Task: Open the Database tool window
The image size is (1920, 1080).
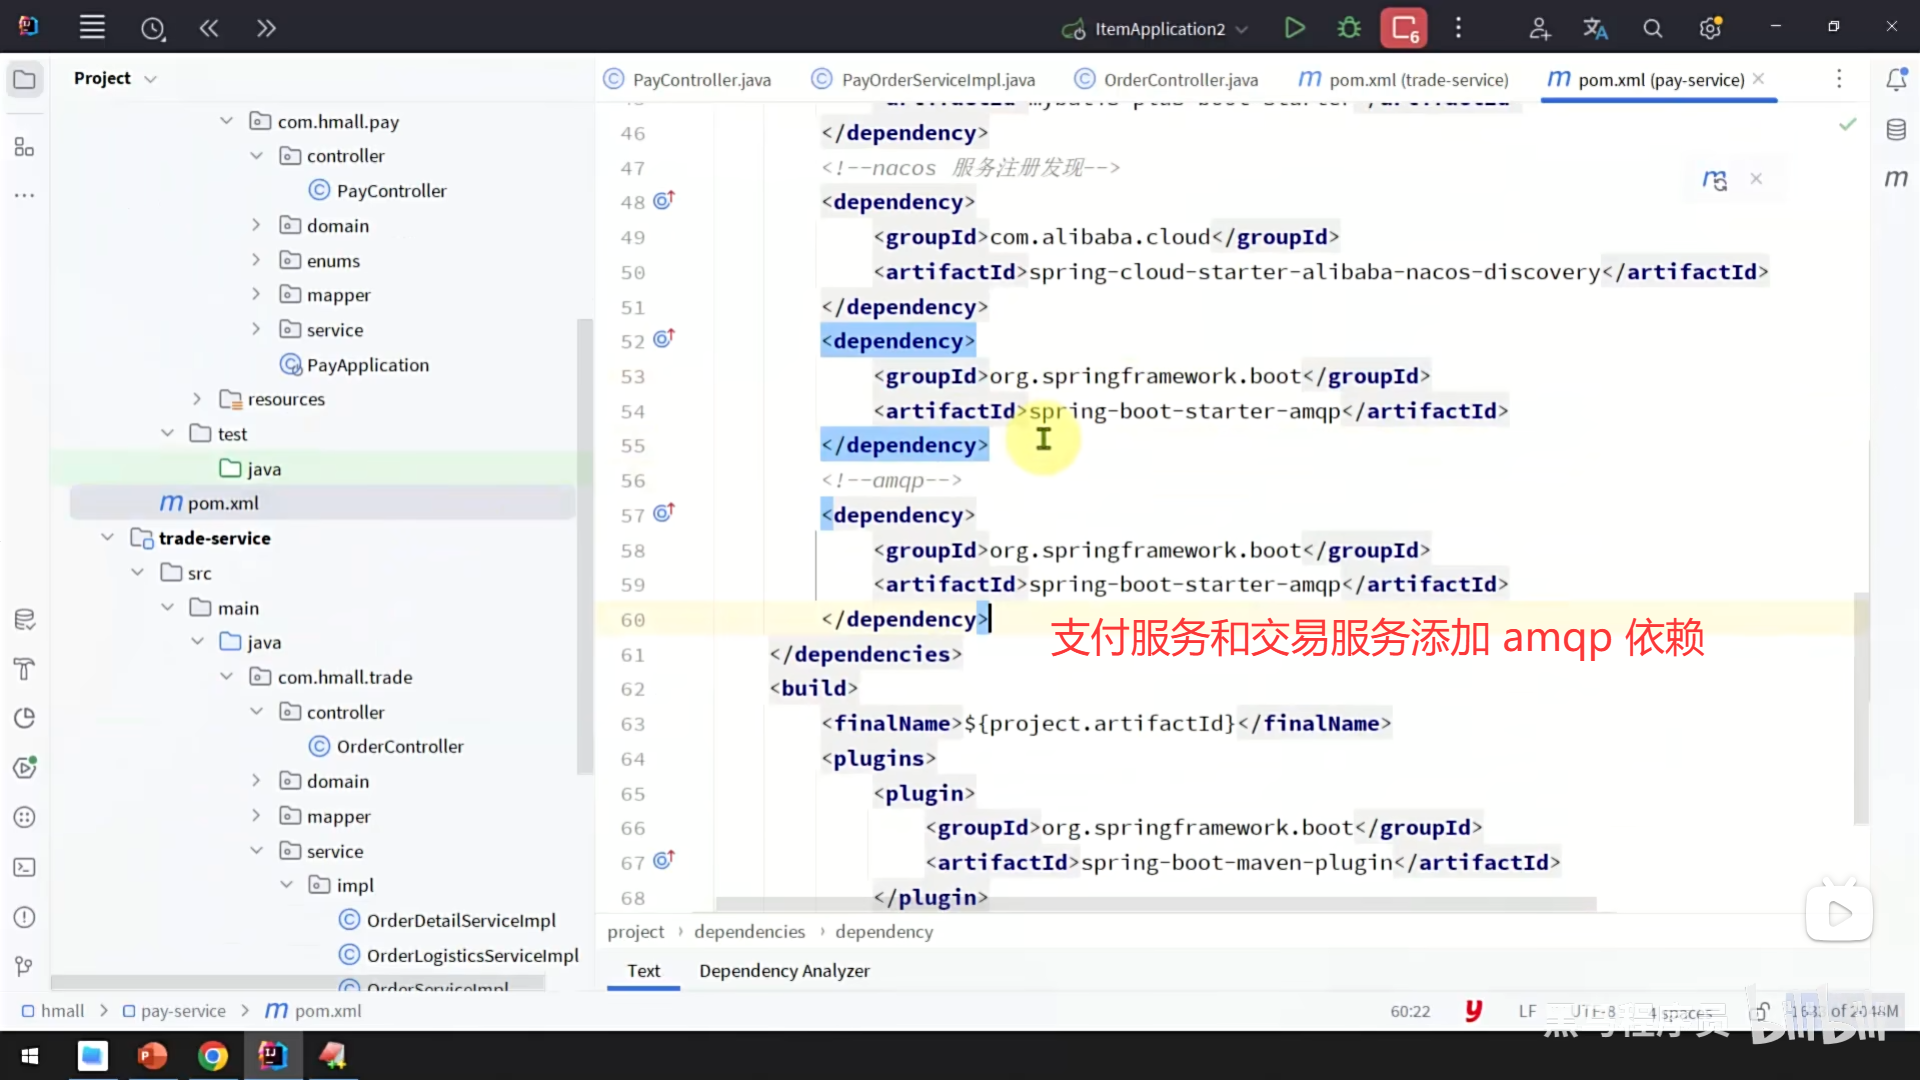Action: coord(1896,130)
